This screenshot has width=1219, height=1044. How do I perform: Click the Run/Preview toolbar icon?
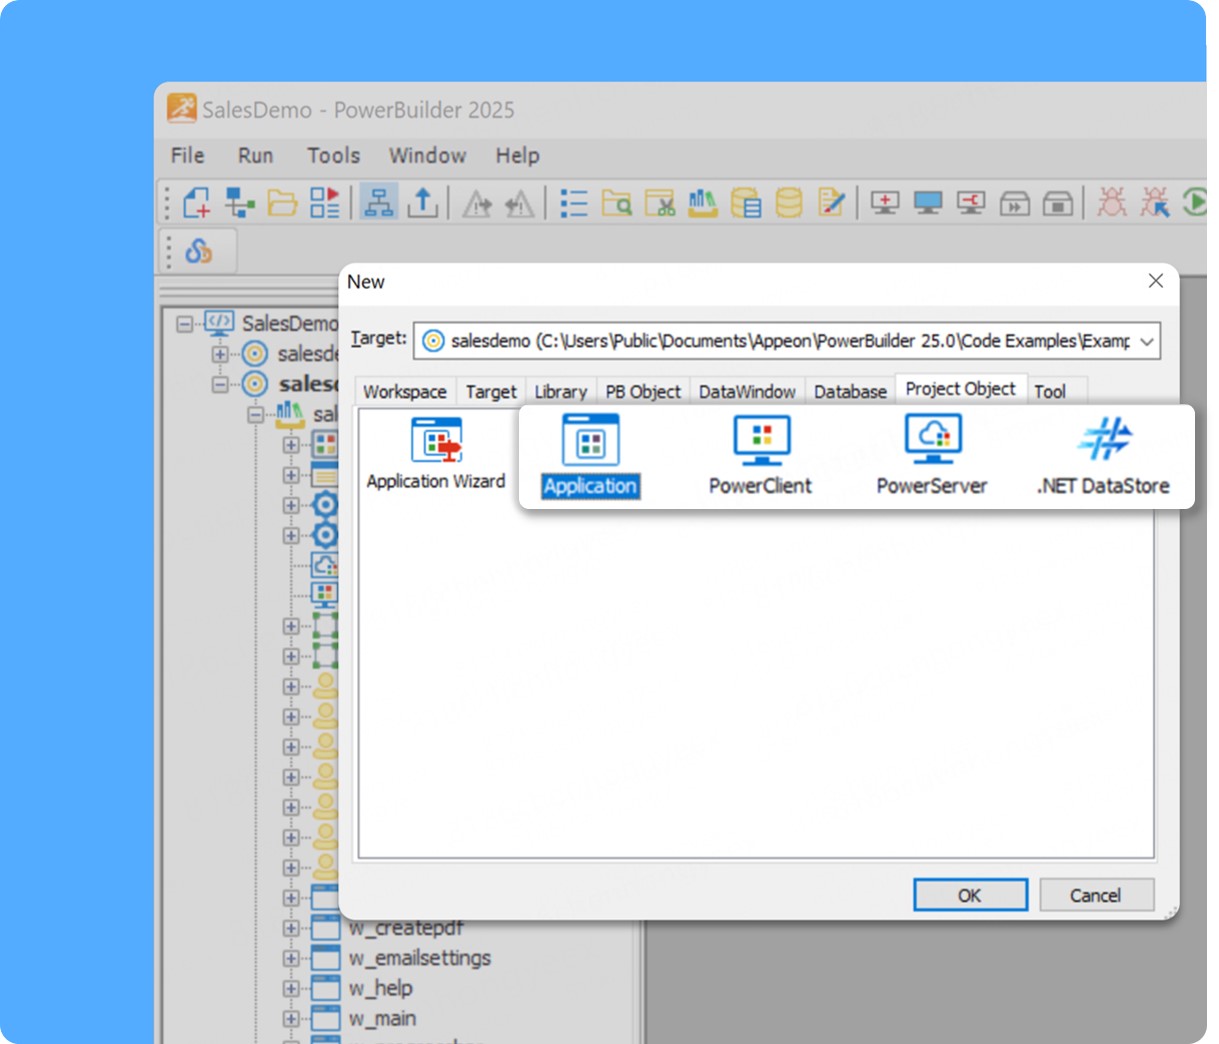click(325, 202)
